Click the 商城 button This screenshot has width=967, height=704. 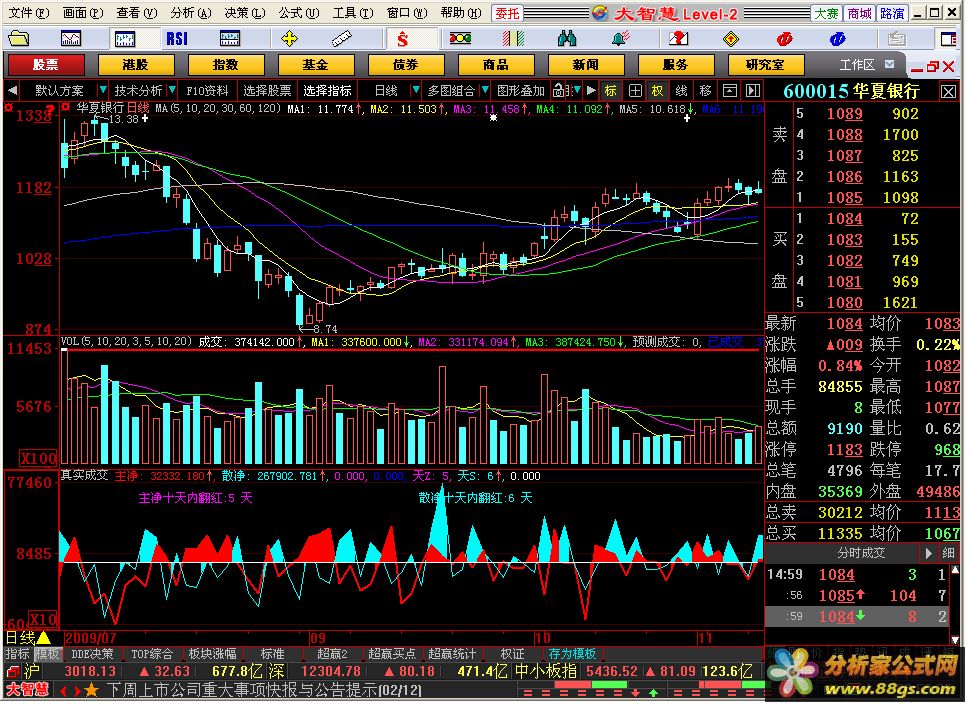(859, 13)
